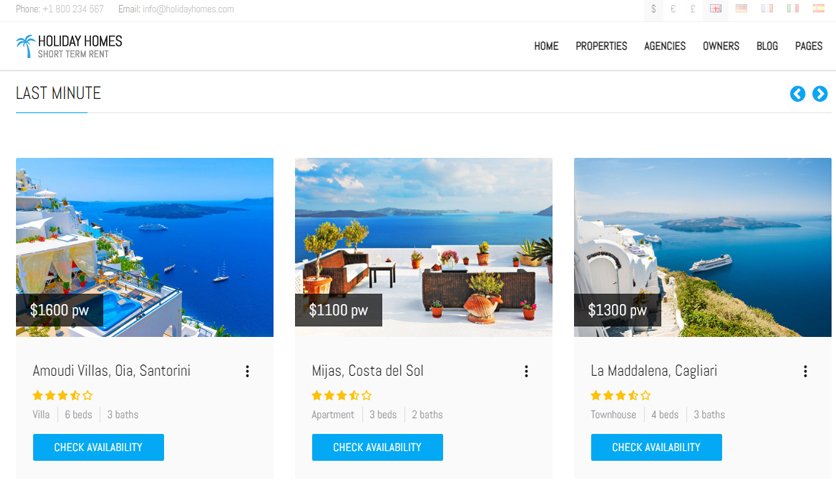The width and height of the screenshot is (836, 484).
Task: Open the Mijas terrace property photo
Action: coord(424,247)
